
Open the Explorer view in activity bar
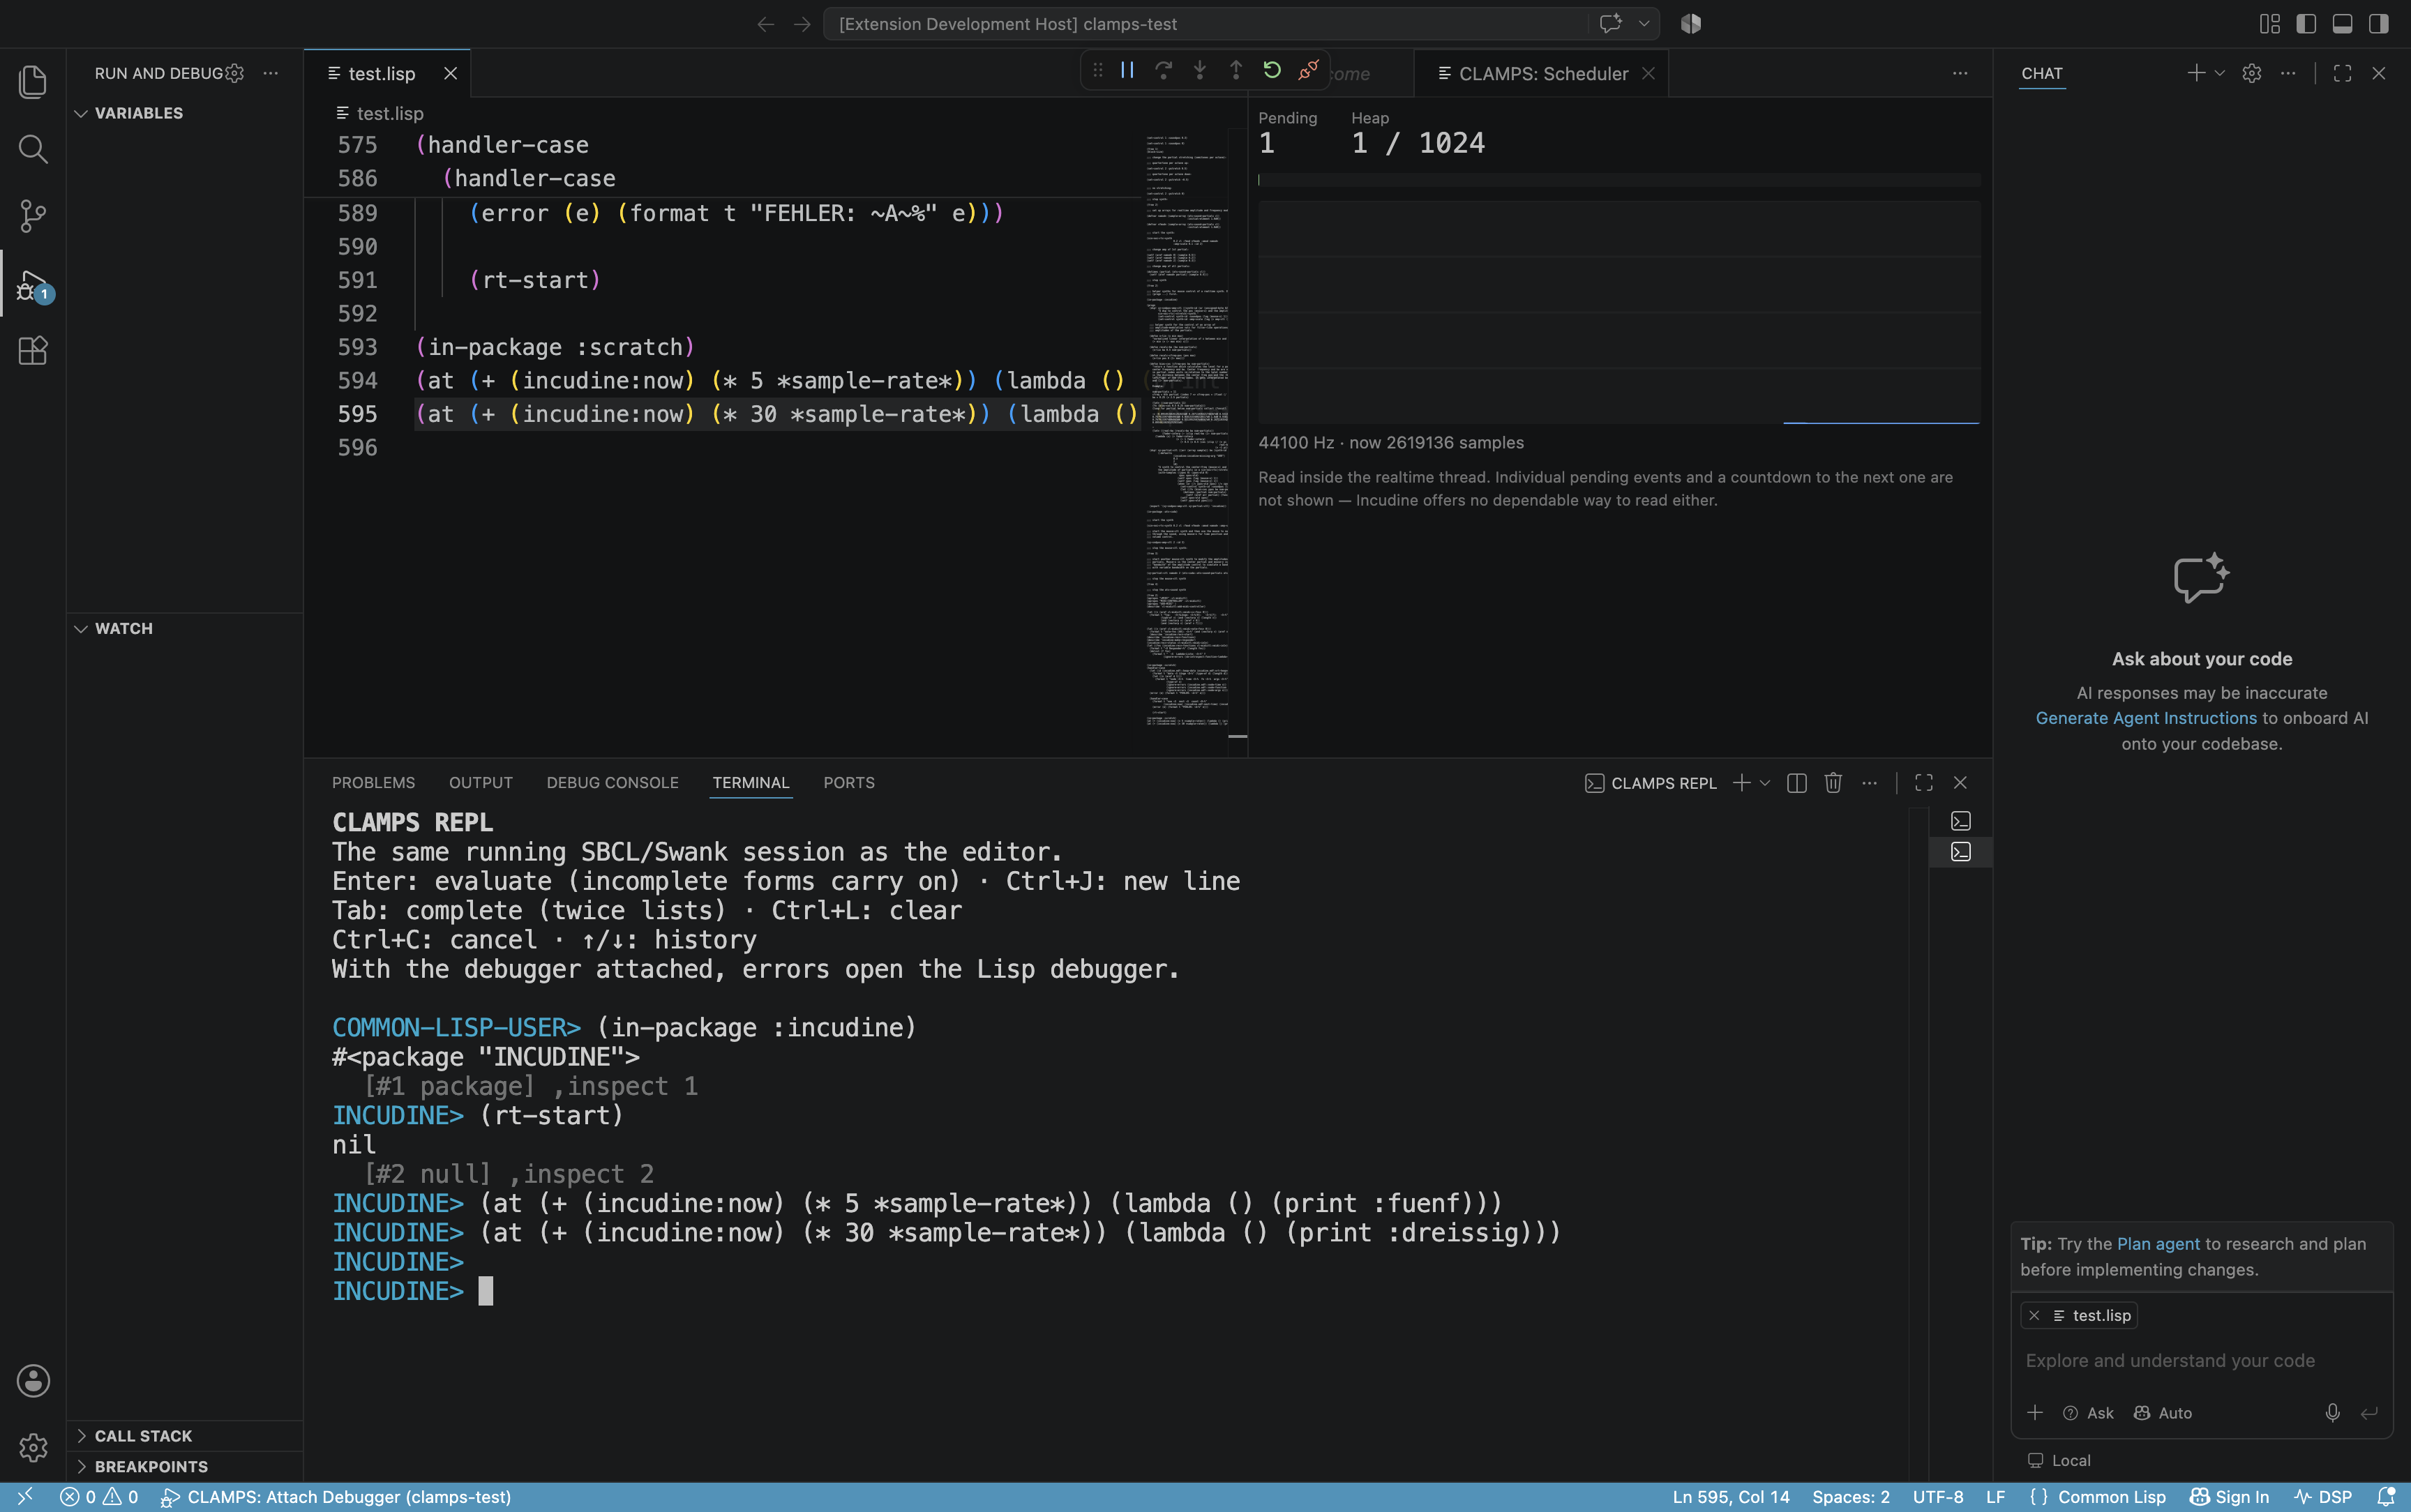pos(33,82)
